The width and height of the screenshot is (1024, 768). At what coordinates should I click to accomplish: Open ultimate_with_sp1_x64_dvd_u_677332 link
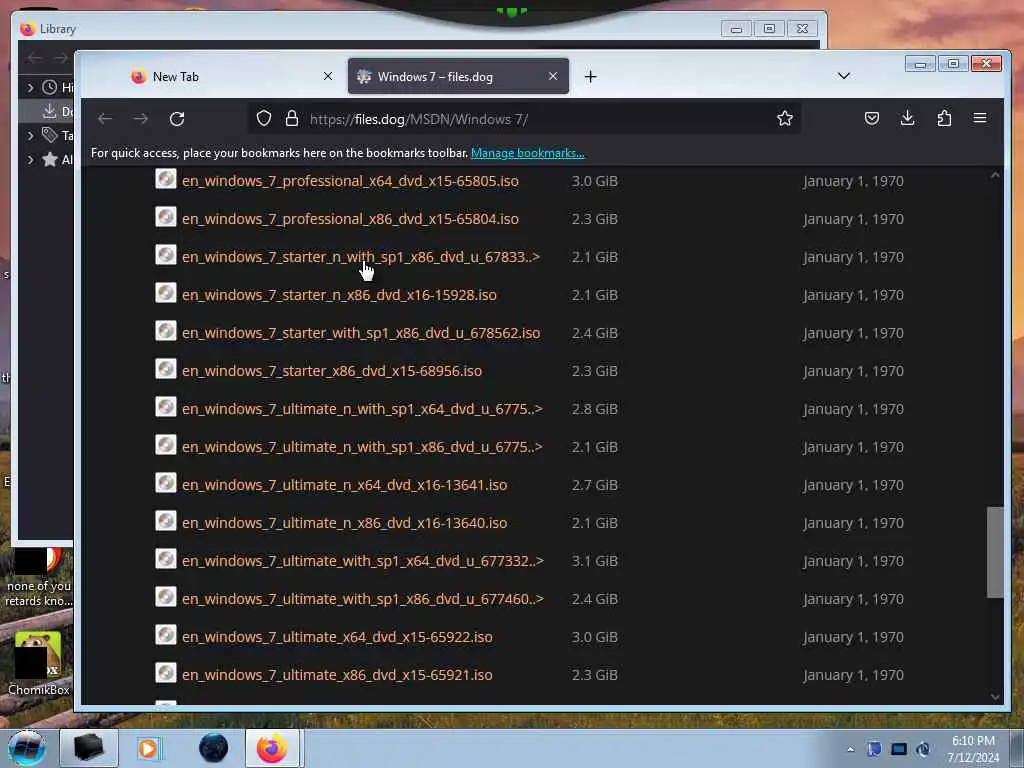pos(362,560)
